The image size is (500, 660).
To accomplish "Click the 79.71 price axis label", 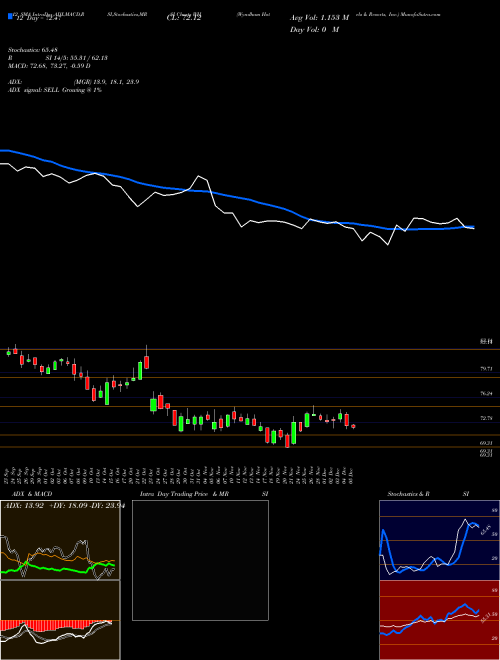I will click(486, 369).
